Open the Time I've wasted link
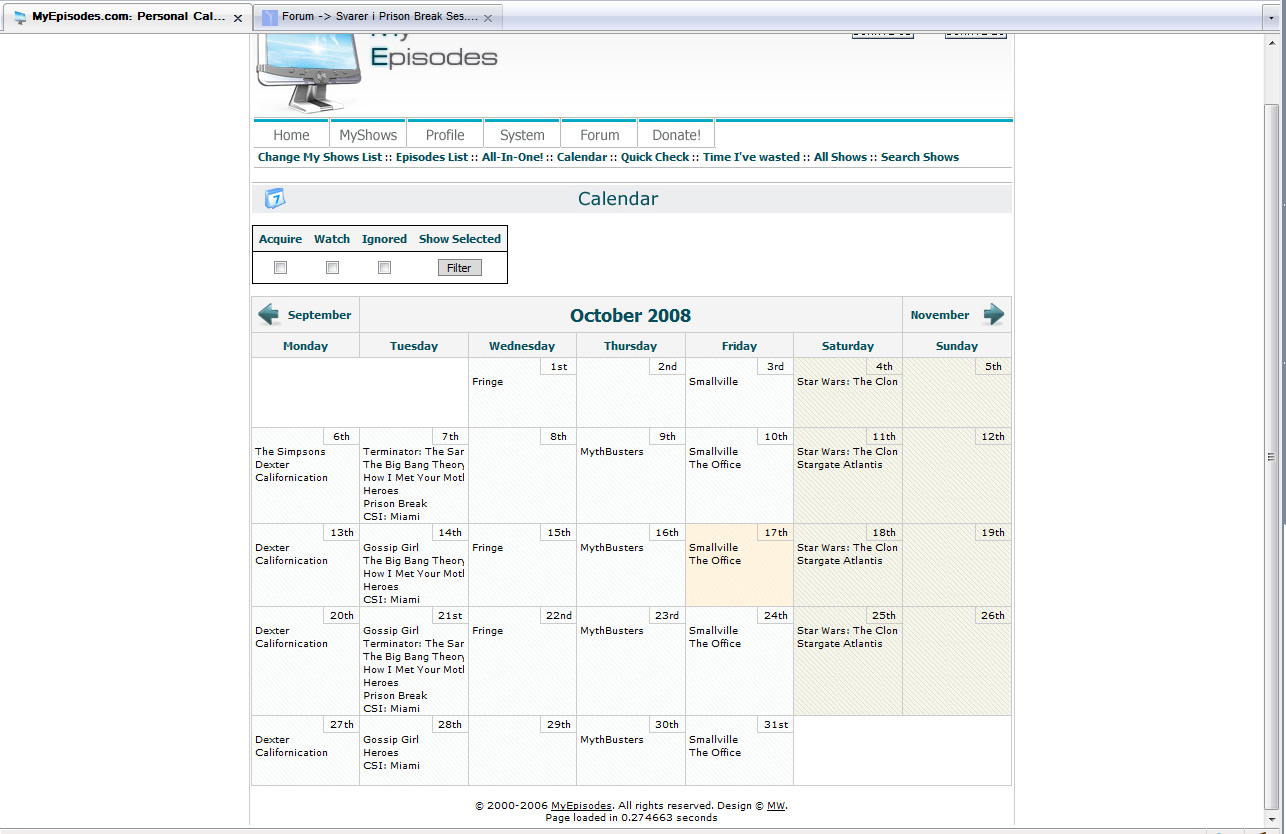The width and height of the screenshot is (1286, 834). [x=752, y=157]
